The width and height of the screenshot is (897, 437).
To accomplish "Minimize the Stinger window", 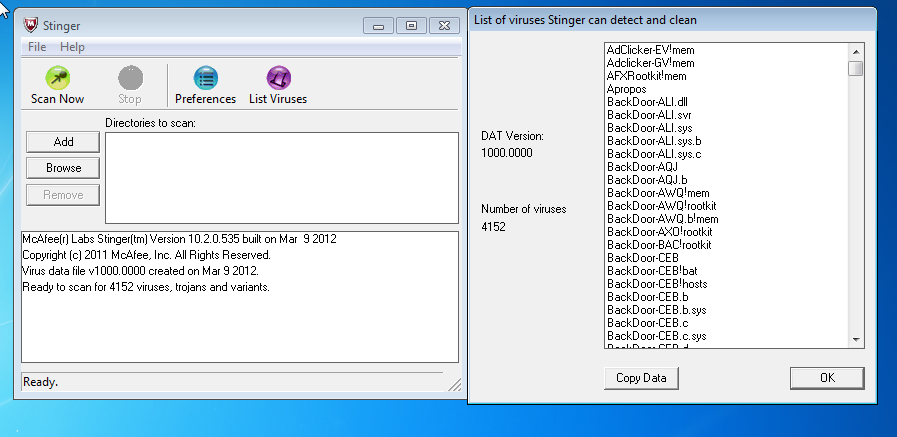I will [378, 26].
